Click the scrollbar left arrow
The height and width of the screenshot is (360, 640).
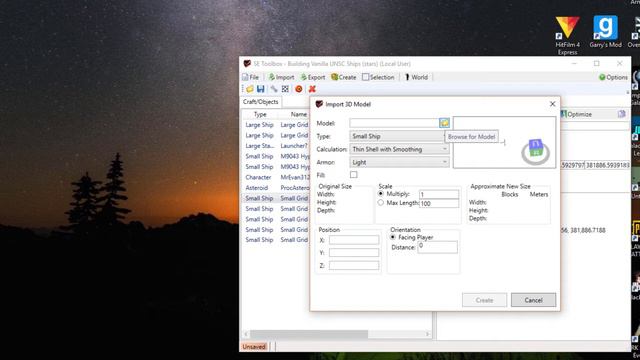[x=246, y=334]
